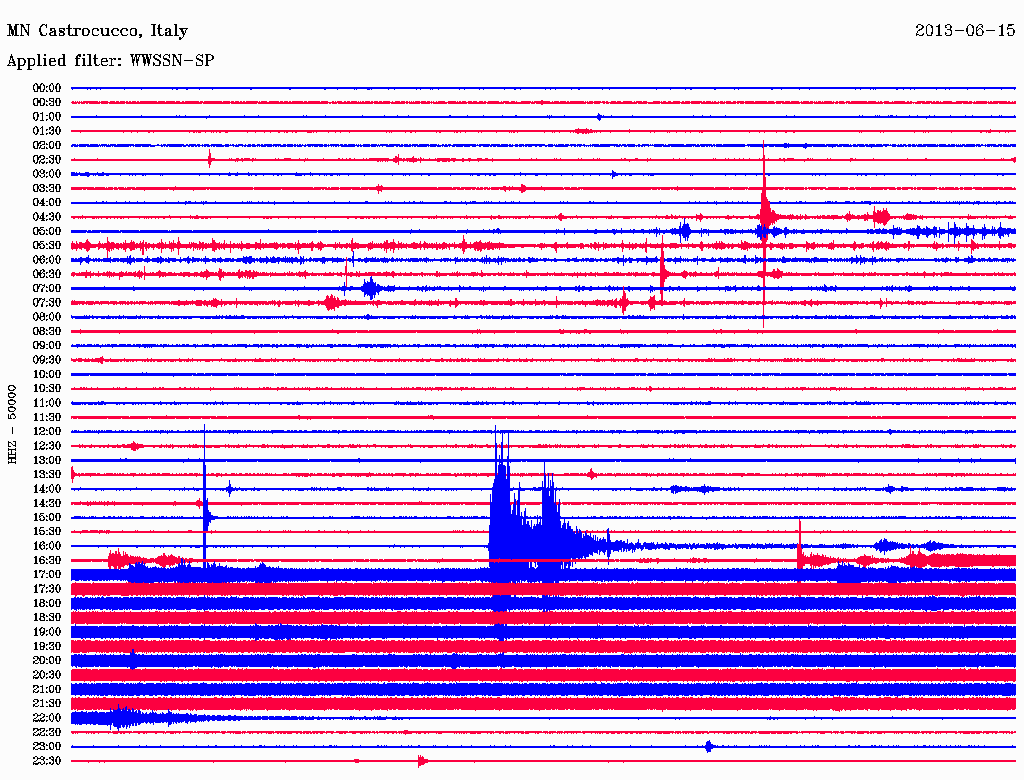Click the date 2013-06-15 in the header
This screenshot has width=1024, height=780.
pos(965,31)
